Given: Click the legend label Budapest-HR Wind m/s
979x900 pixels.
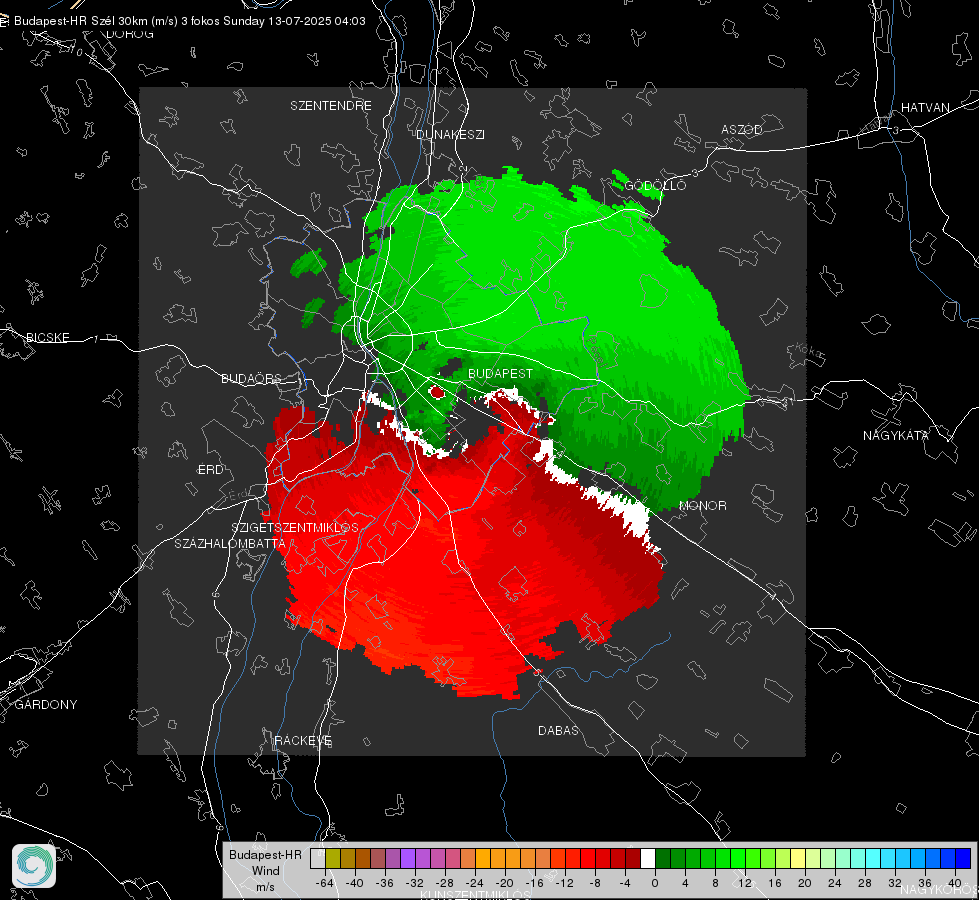Looking at the screenshot, I should 265,871.
